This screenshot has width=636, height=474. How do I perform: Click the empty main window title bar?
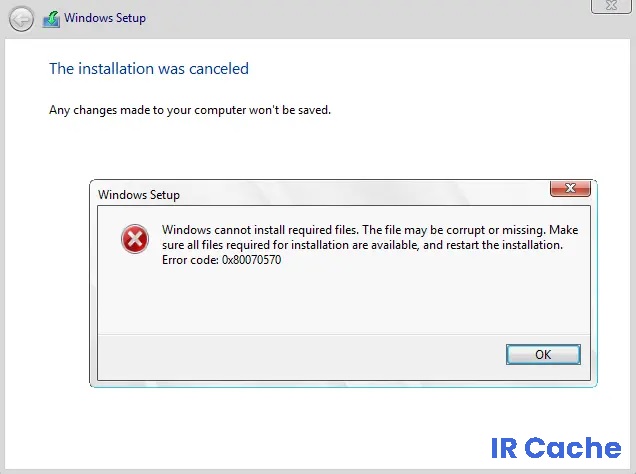pos(365,19)
